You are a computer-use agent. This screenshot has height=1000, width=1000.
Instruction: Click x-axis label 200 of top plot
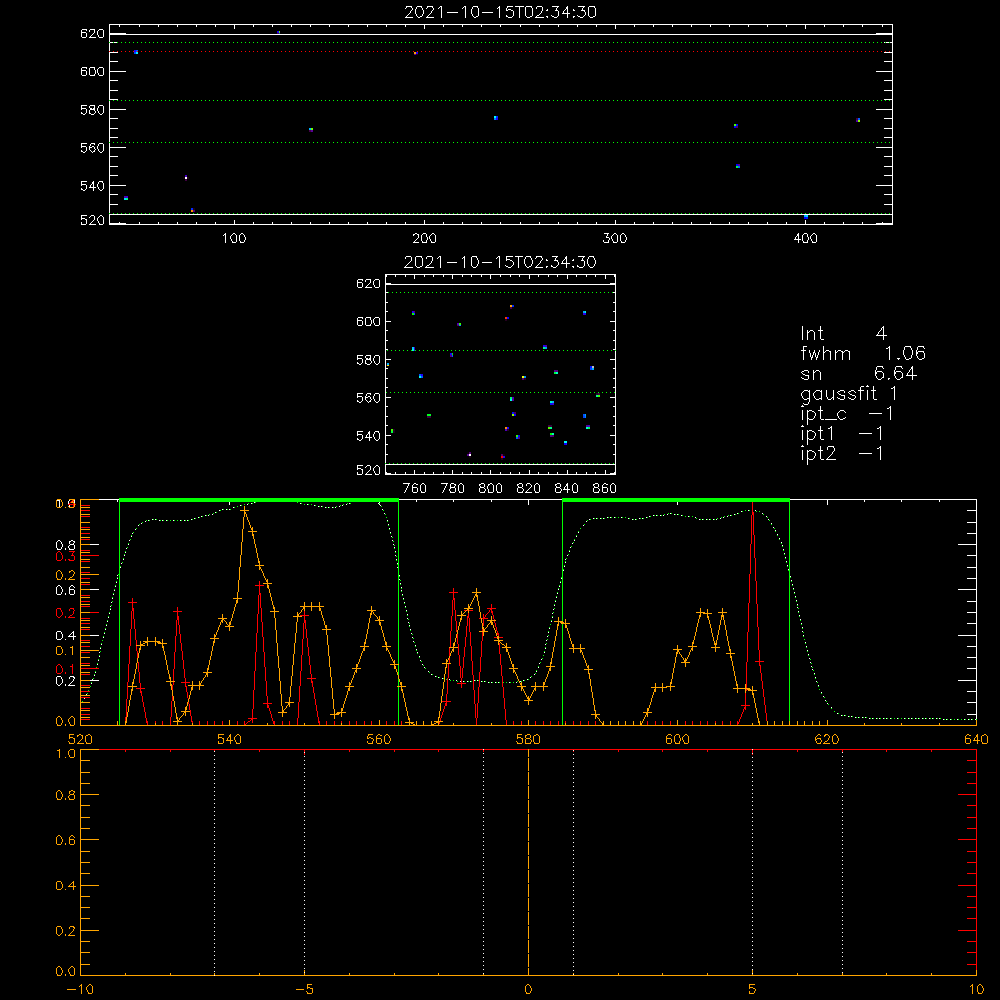(424, 239)
